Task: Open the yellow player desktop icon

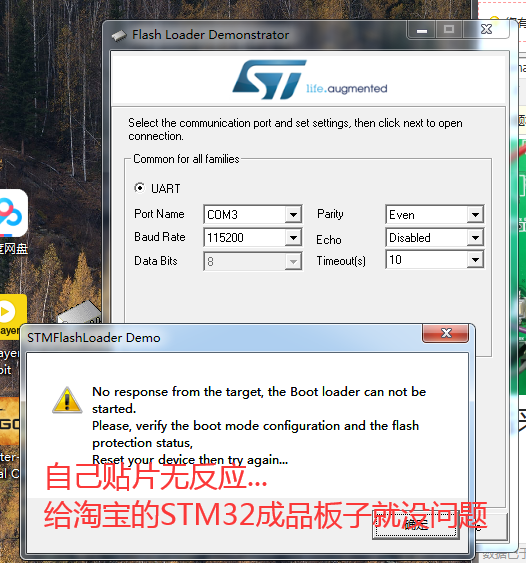Action: coord(13,316)
